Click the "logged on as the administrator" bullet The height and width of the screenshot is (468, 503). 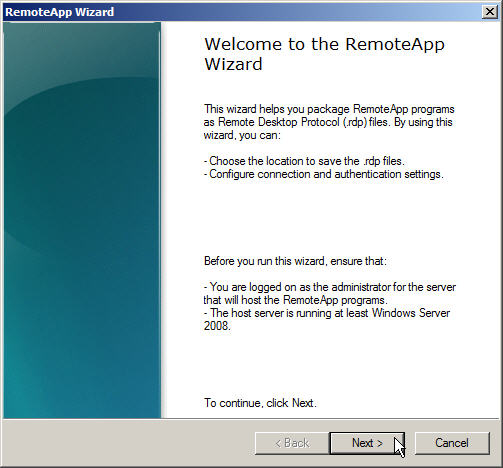(330, 293)
